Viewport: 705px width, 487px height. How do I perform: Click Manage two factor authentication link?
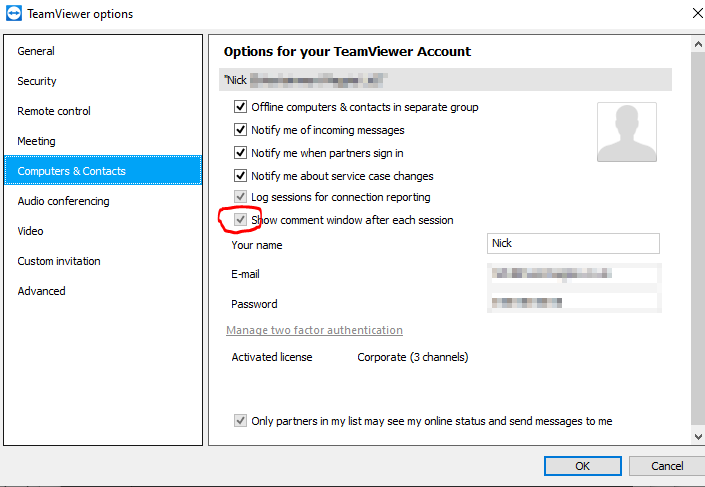click(314, 330)
